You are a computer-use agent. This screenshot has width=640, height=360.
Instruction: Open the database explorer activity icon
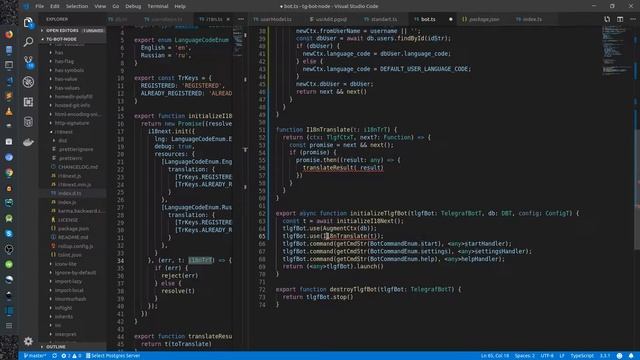pos(28,122)
